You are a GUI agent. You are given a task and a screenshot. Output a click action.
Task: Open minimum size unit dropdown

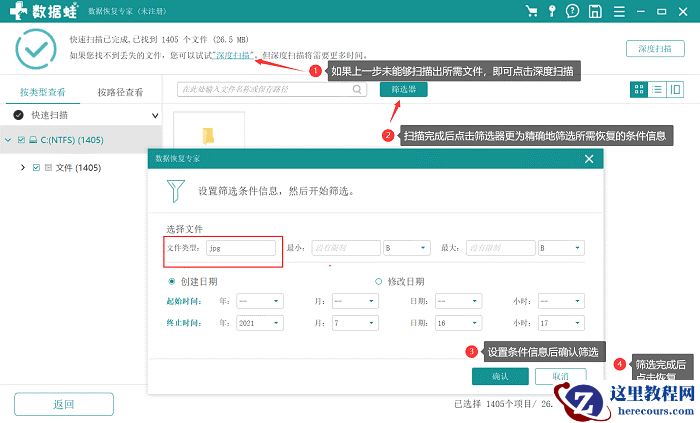(407, 248)
